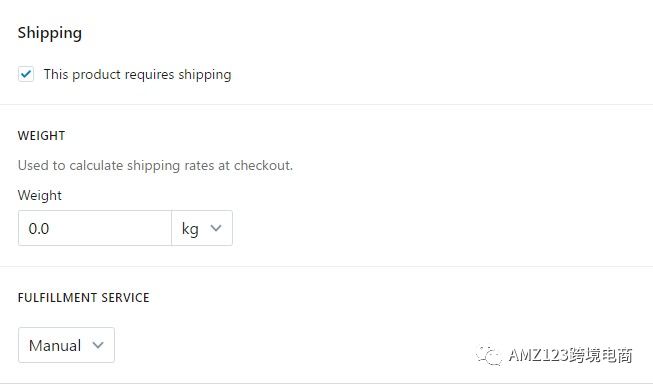
Task: Click the word 'shipping' in the checkbox label
Action: click(204, 75)
